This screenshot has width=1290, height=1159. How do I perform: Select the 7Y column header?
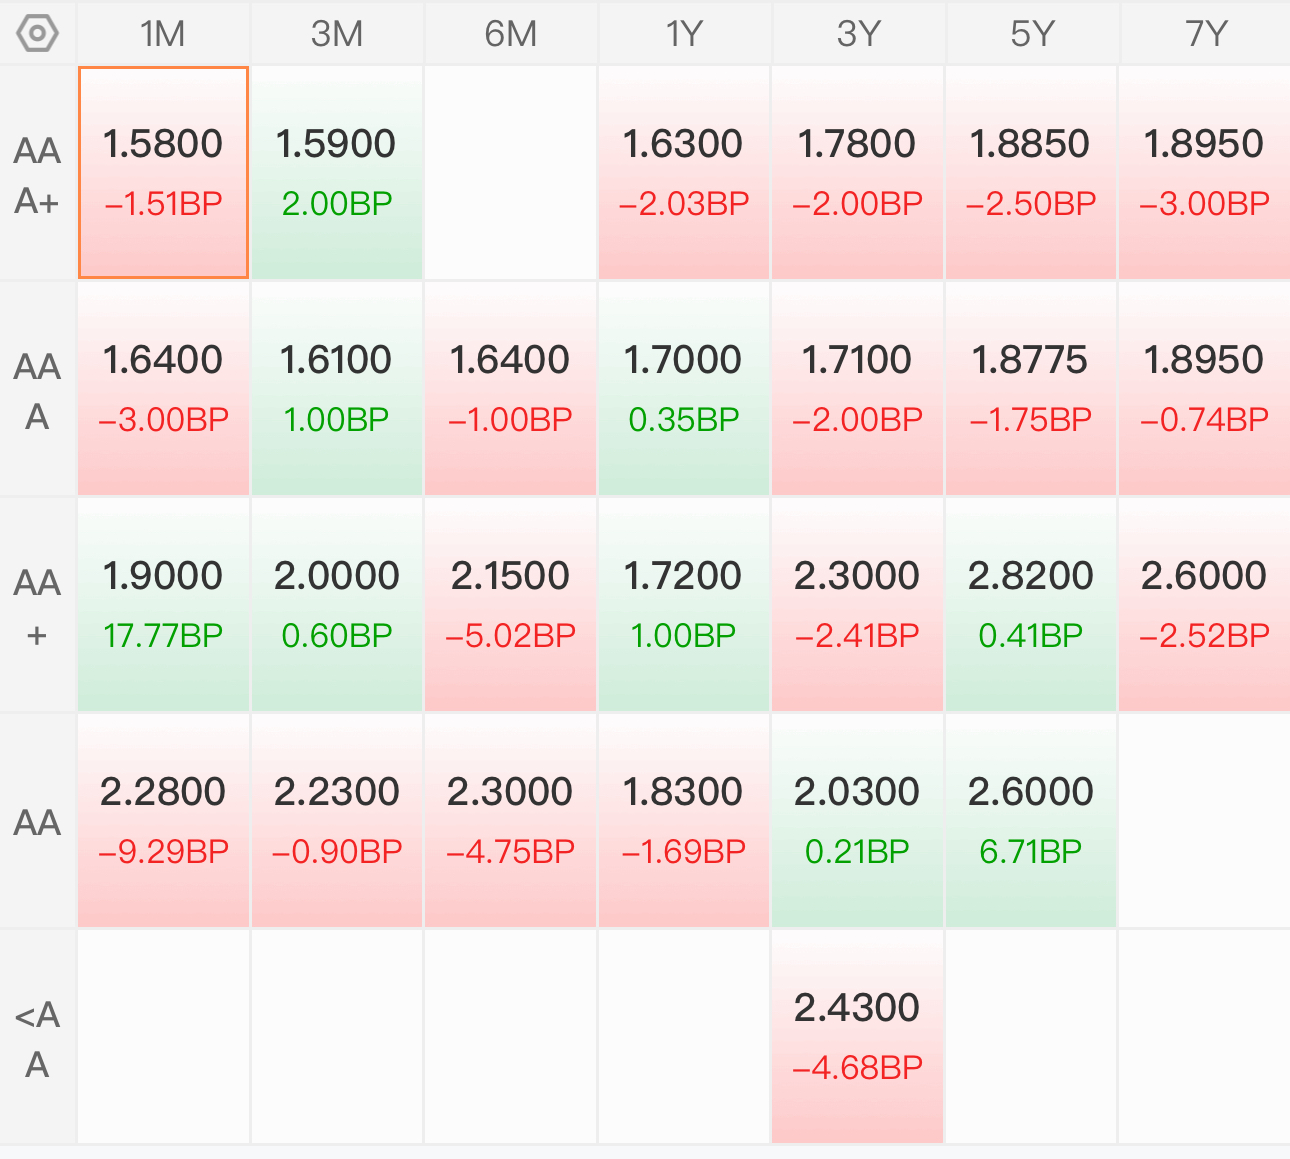1205,34
